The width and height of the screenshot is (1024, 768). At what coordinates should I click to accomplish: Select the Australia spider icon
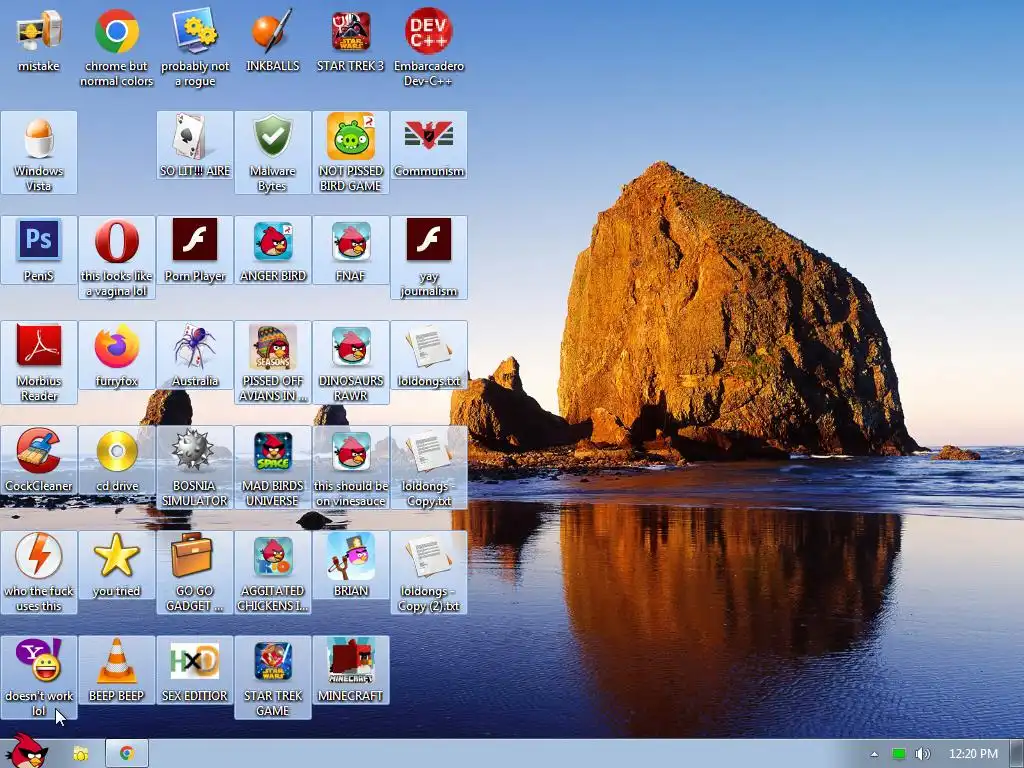(195, 345)
